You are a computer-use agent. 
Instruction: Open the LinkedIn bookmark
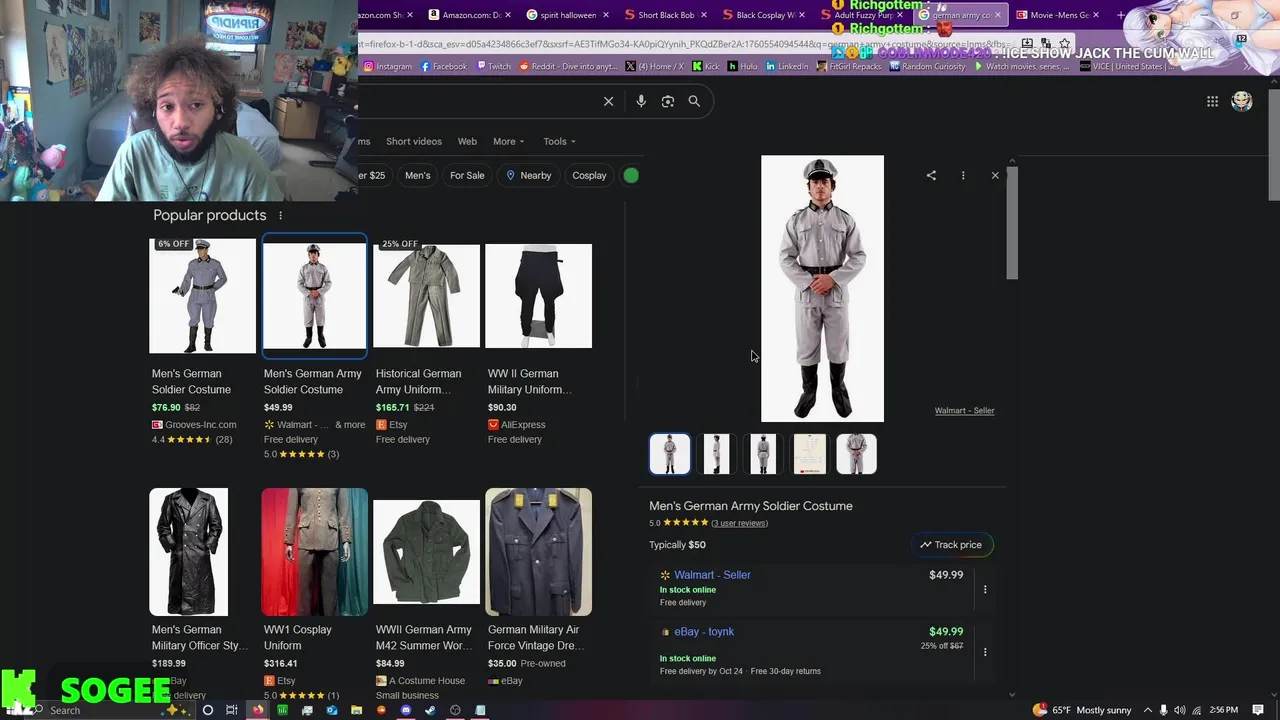click(x=787, y=66)
